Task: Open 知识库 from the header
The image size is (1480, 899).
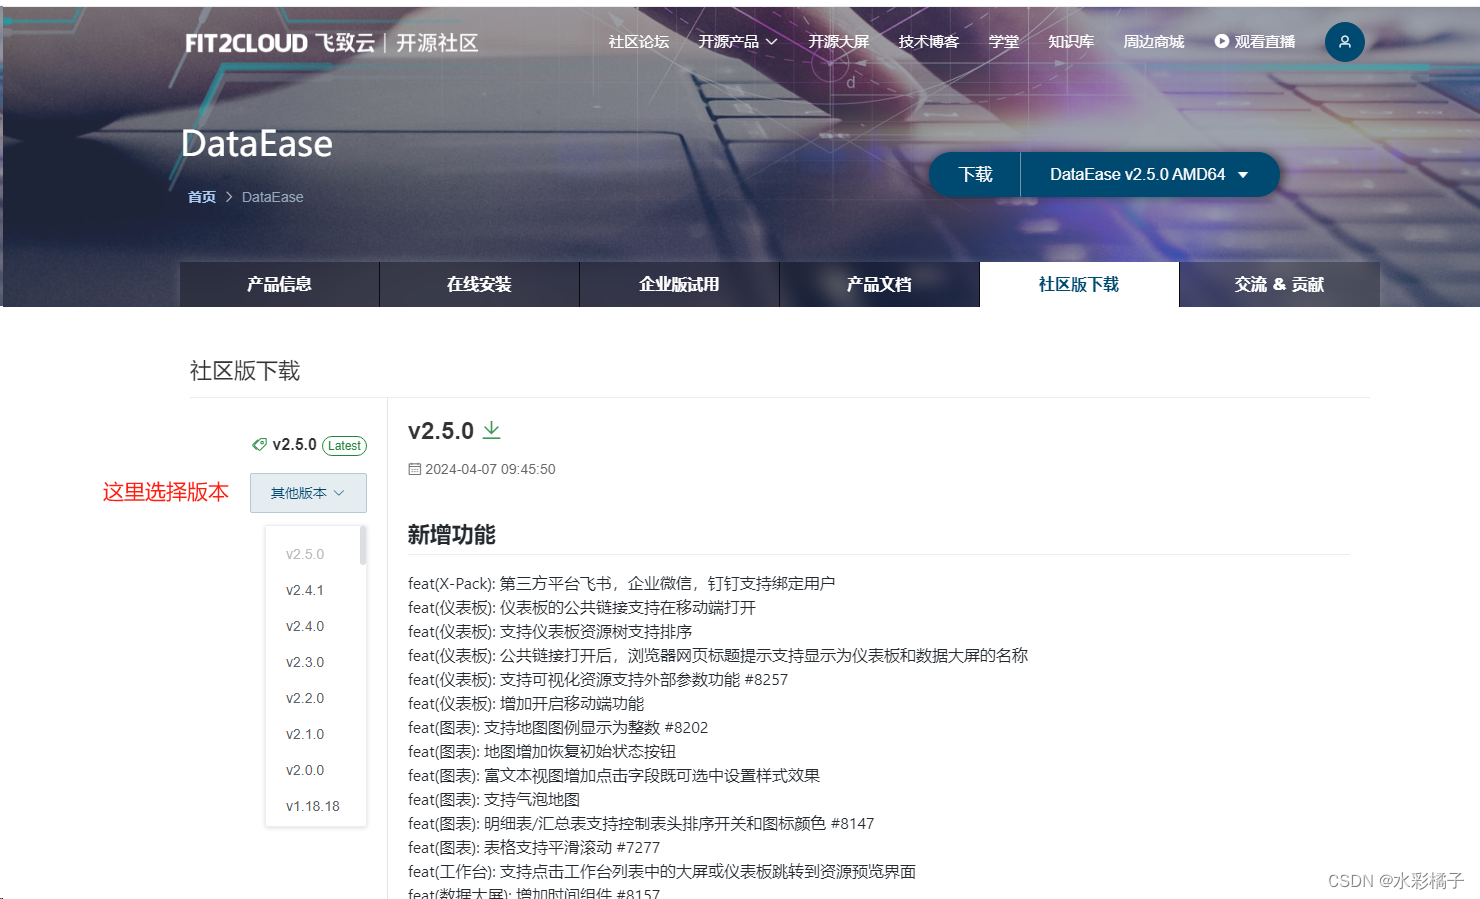Action: click(x=1071, y=42)
